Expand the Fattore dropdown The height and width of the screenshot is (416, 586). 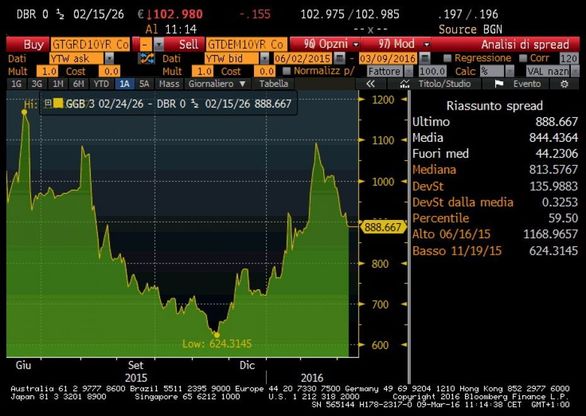[409, 71]
